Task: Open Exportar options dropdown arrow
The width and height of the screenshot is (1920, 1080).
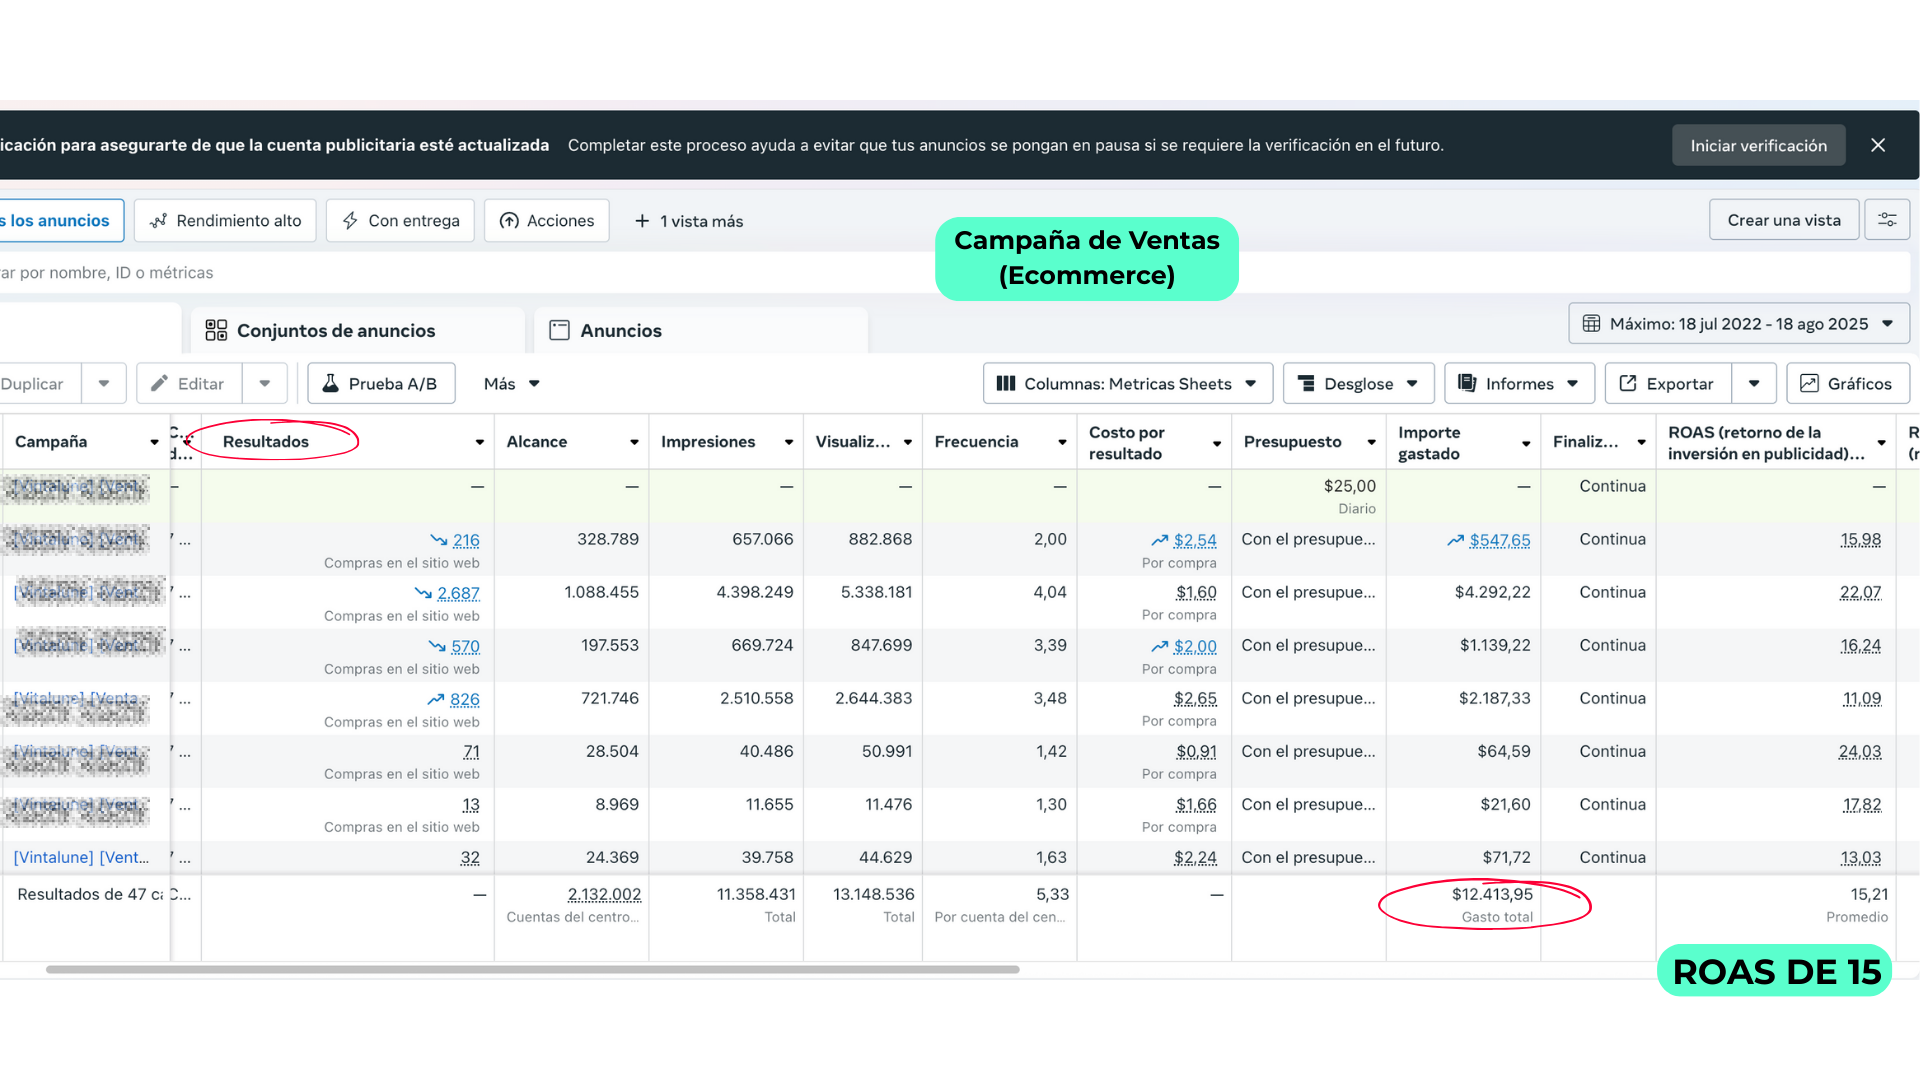Action: point(1754,384)
